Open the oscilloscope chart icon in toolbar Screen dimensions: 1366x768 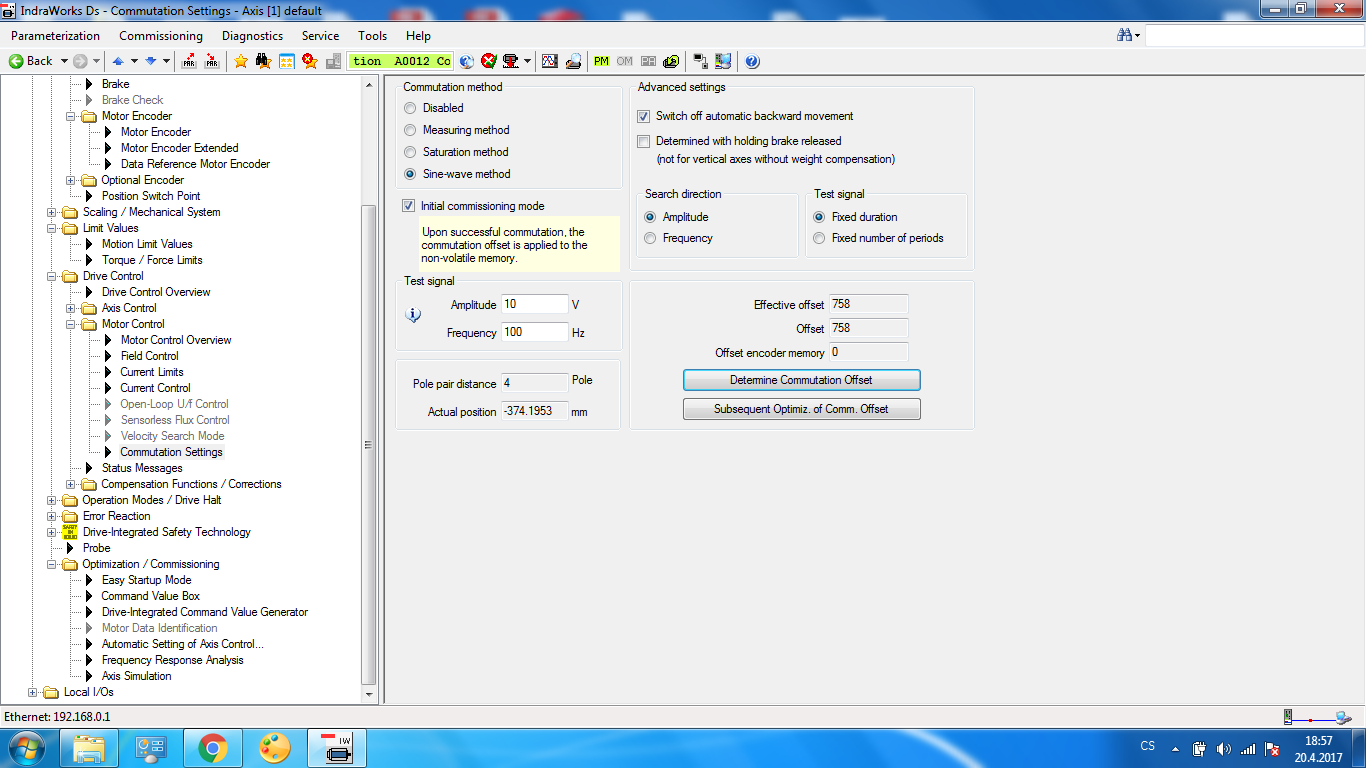pos(550,61)
